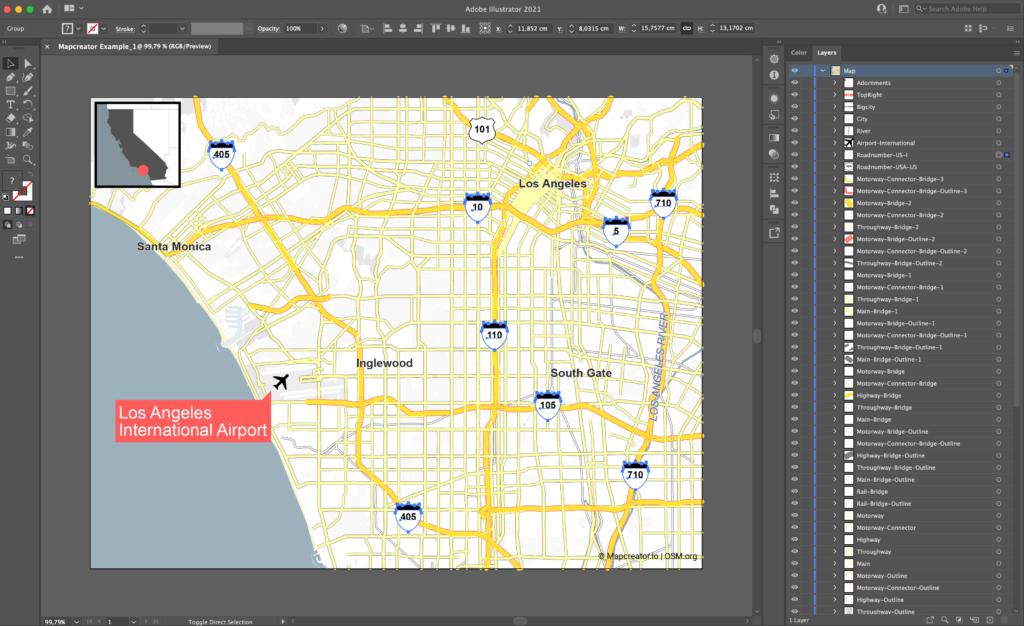Screen dimensions: 1024x626
Task: Click the Opacity label link
Action: (x=268, y=29)
